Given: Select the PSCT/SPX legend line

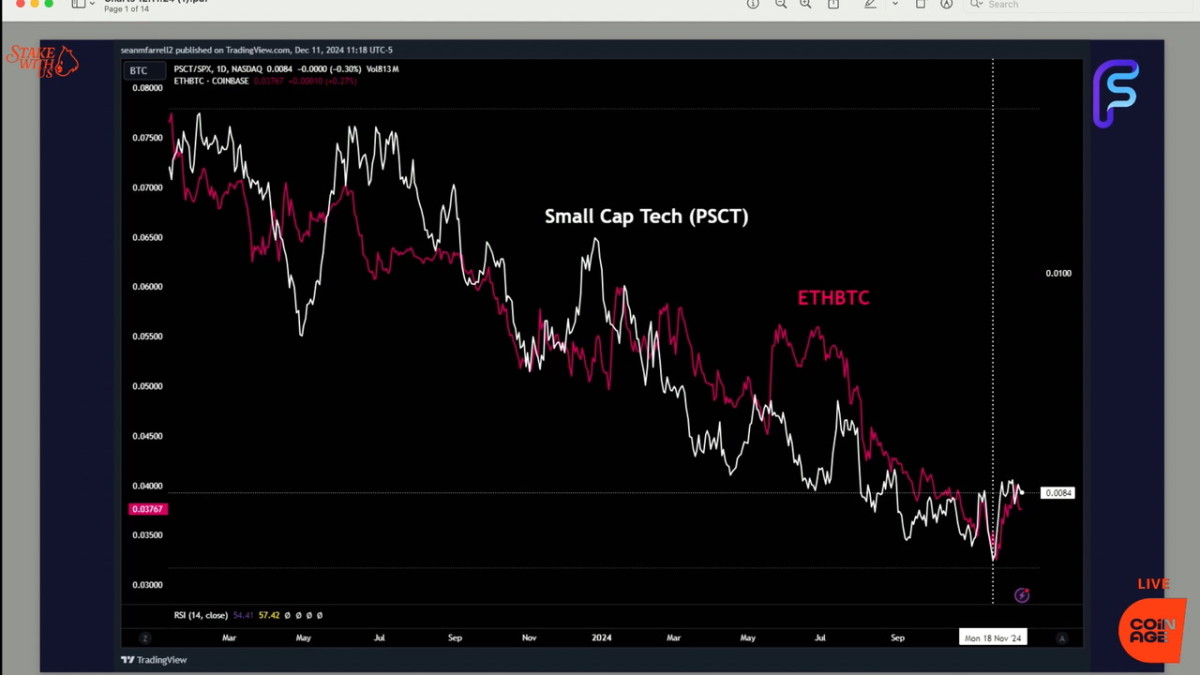Looking at the screenshot, I should click(x=285, y=69).
